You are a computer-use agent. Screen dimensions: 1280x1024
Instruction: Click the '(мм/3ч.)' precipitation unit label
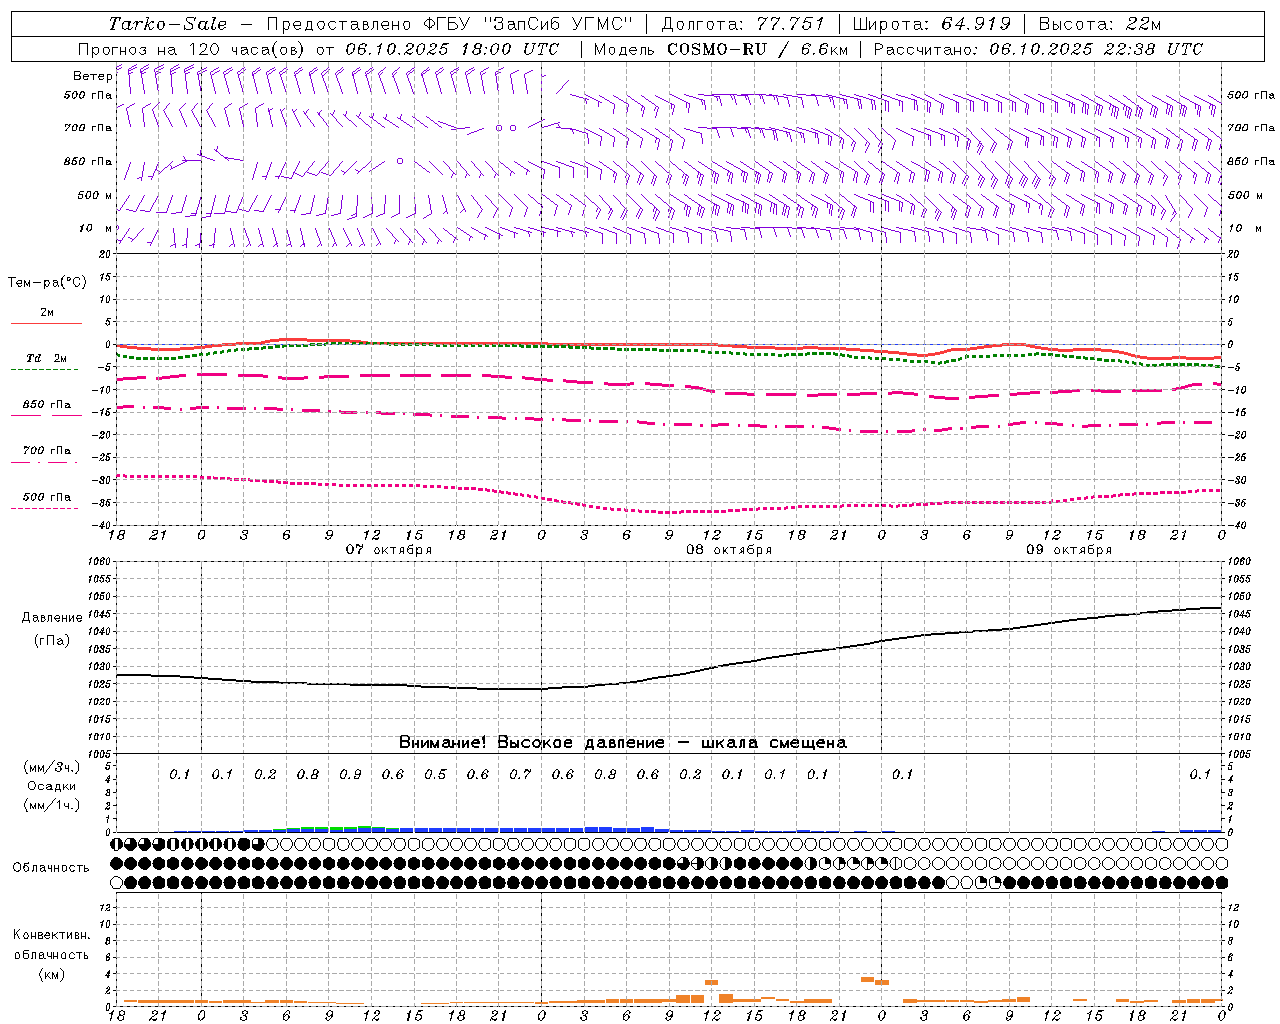[52, 767]
